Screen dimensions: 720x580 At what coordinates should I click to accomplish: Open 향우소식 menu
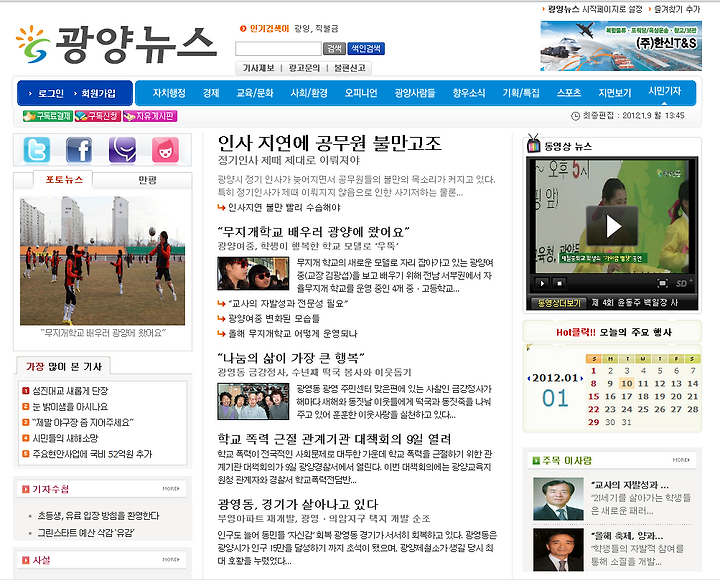click(x=469, y=93)
